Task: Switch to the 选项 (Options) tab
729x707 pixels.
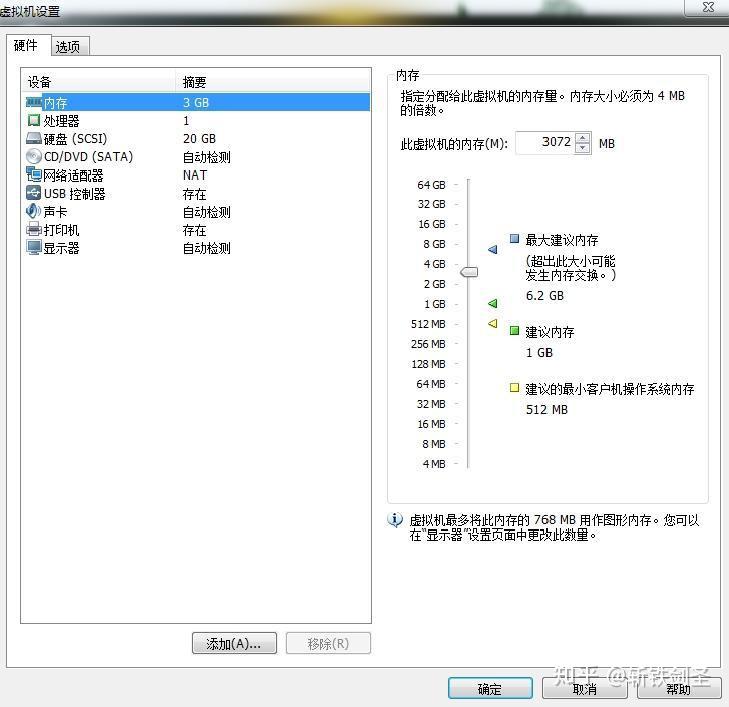Action: pyautogui.click(x=69, y=46)
